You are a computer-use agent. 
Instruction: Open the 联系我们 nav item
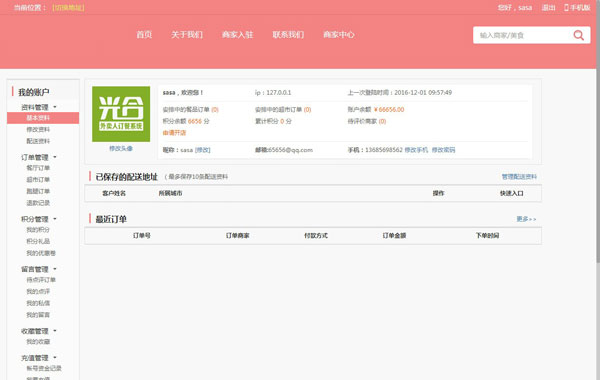288,35
